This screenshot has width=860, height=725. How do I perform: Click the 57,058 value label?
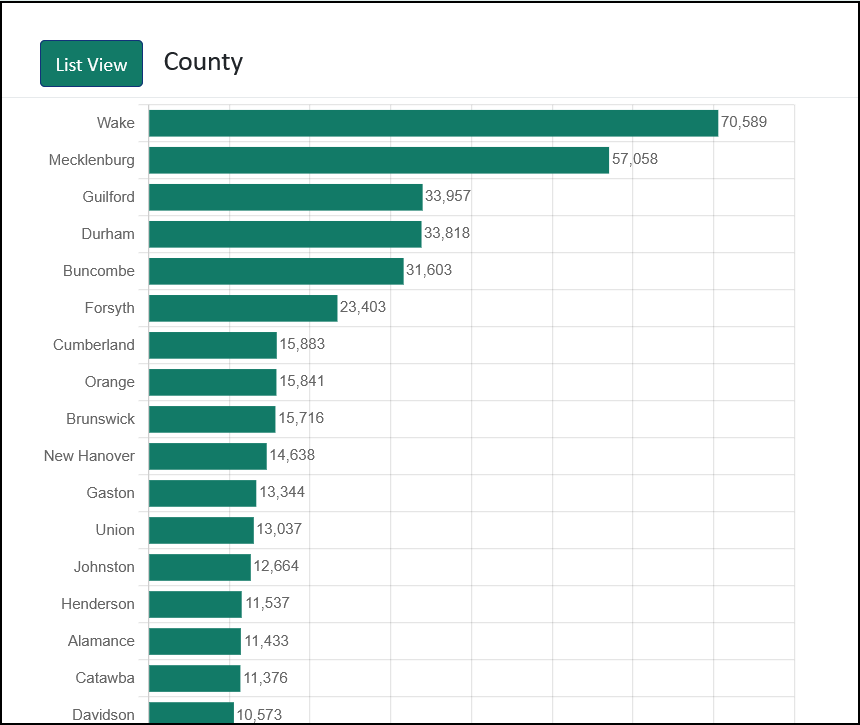[635, 159]
